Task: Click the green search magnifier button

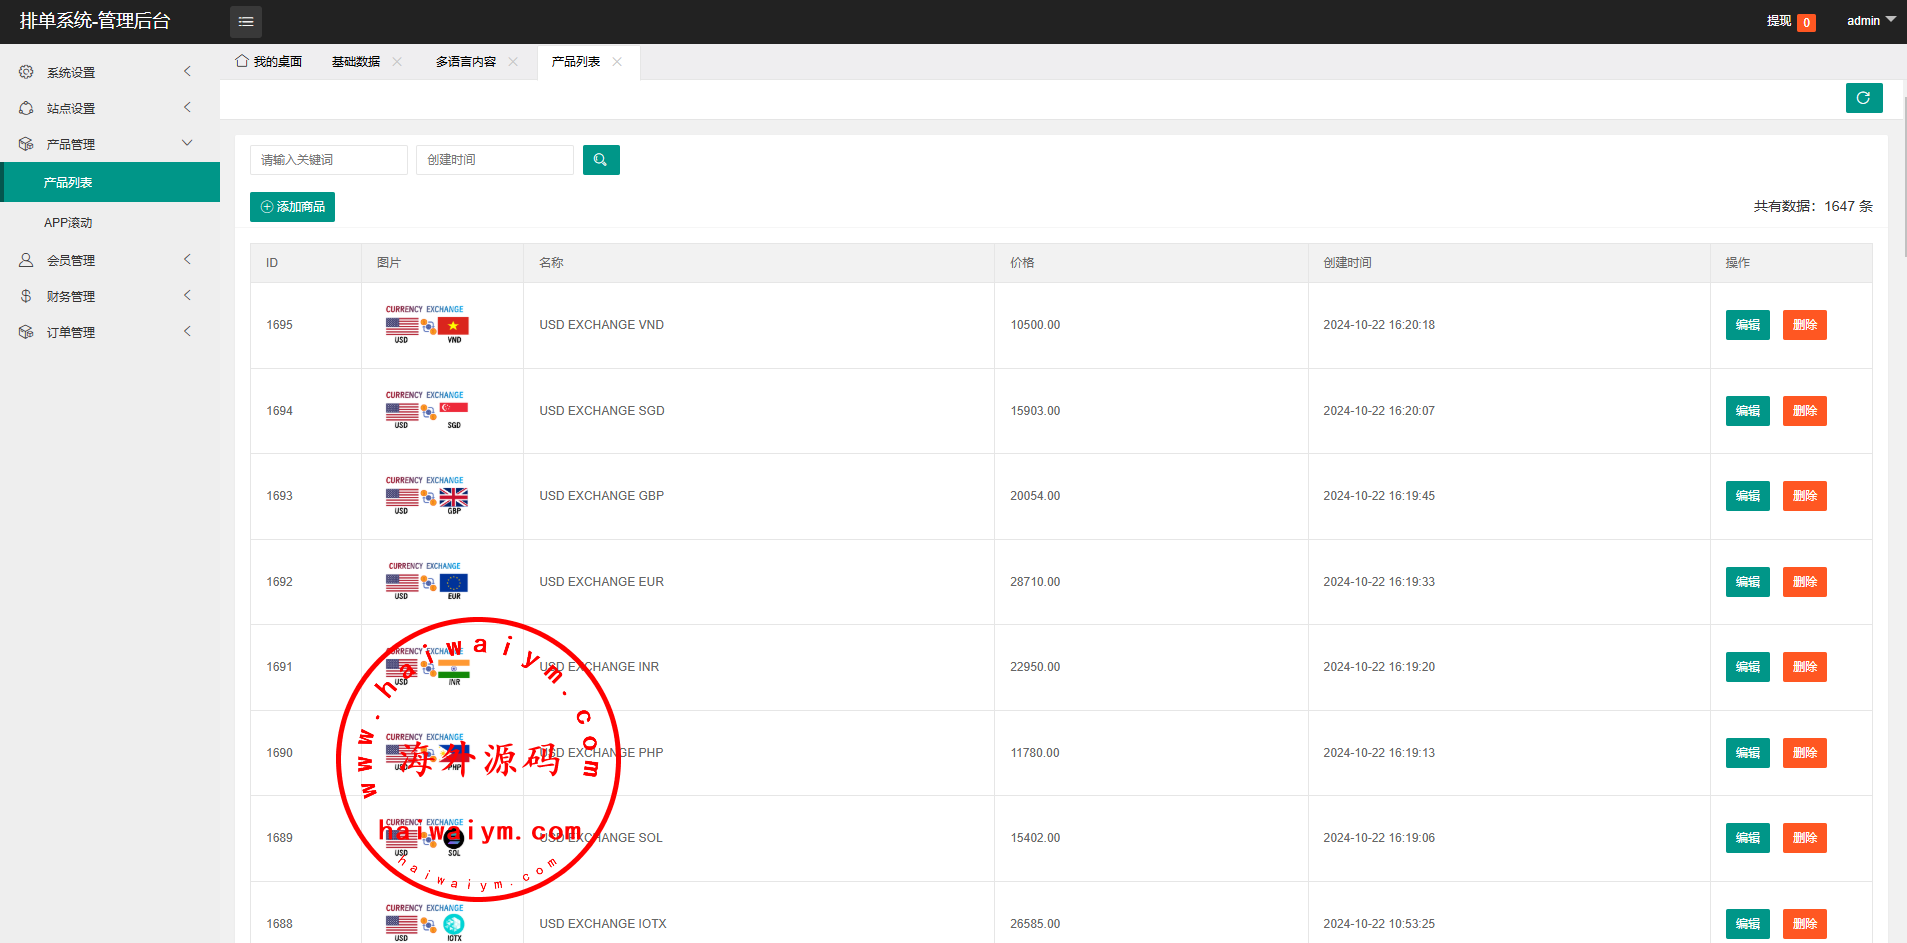Action: tap(601, 160)
